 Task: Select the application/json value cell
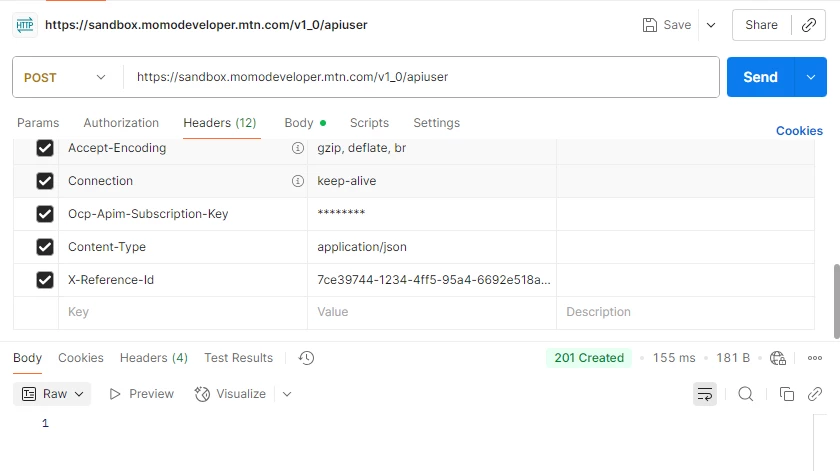432,247
